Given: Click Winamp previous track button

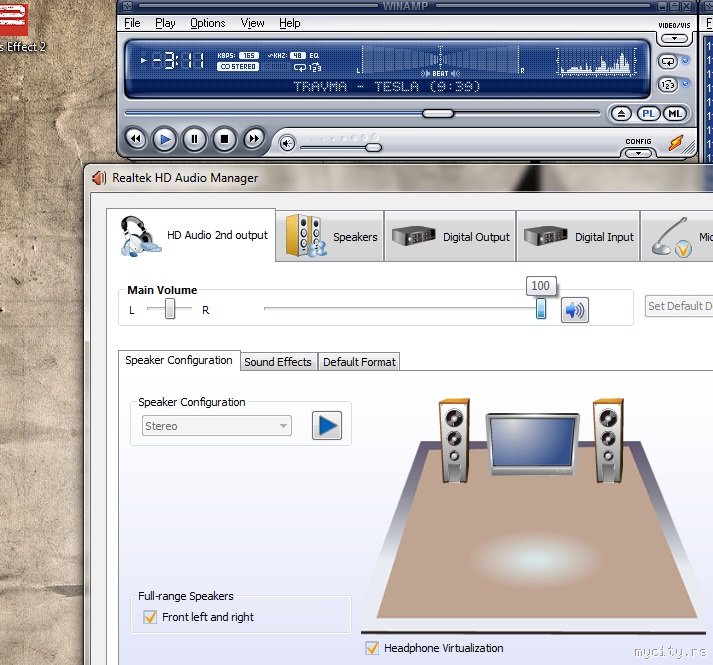Looking at the screenshot, I should [136, 139].
